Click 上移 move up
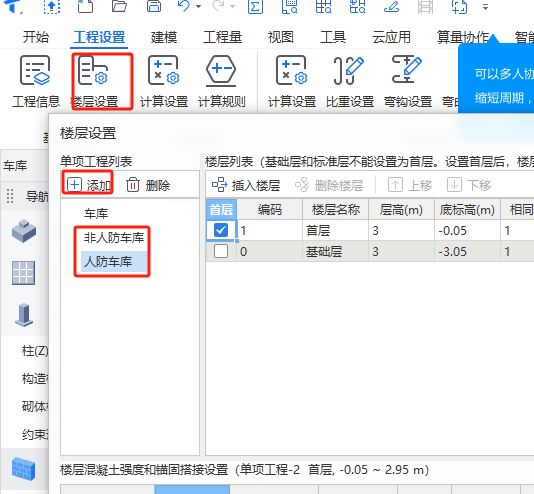 [410, 186]
